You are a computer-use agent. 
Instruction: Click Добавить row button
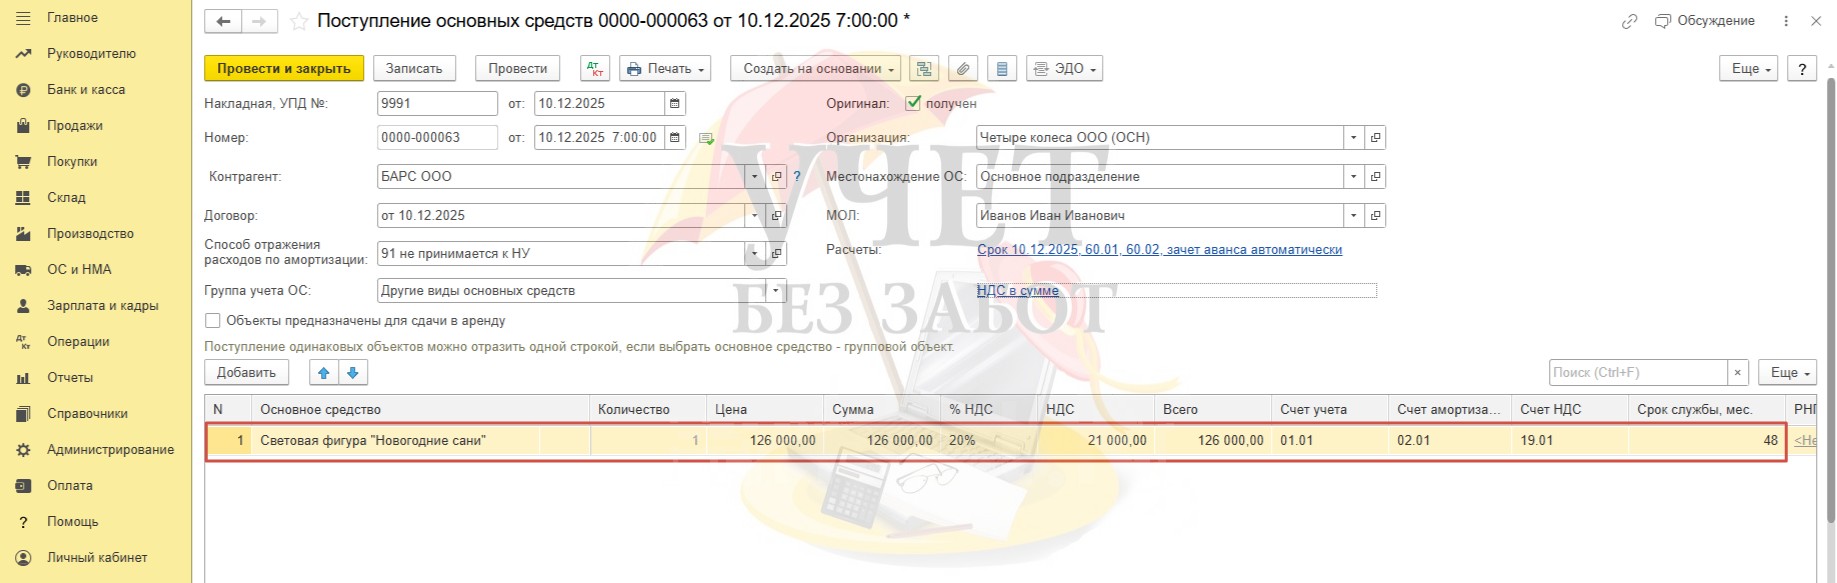click(x=246, y=372)
